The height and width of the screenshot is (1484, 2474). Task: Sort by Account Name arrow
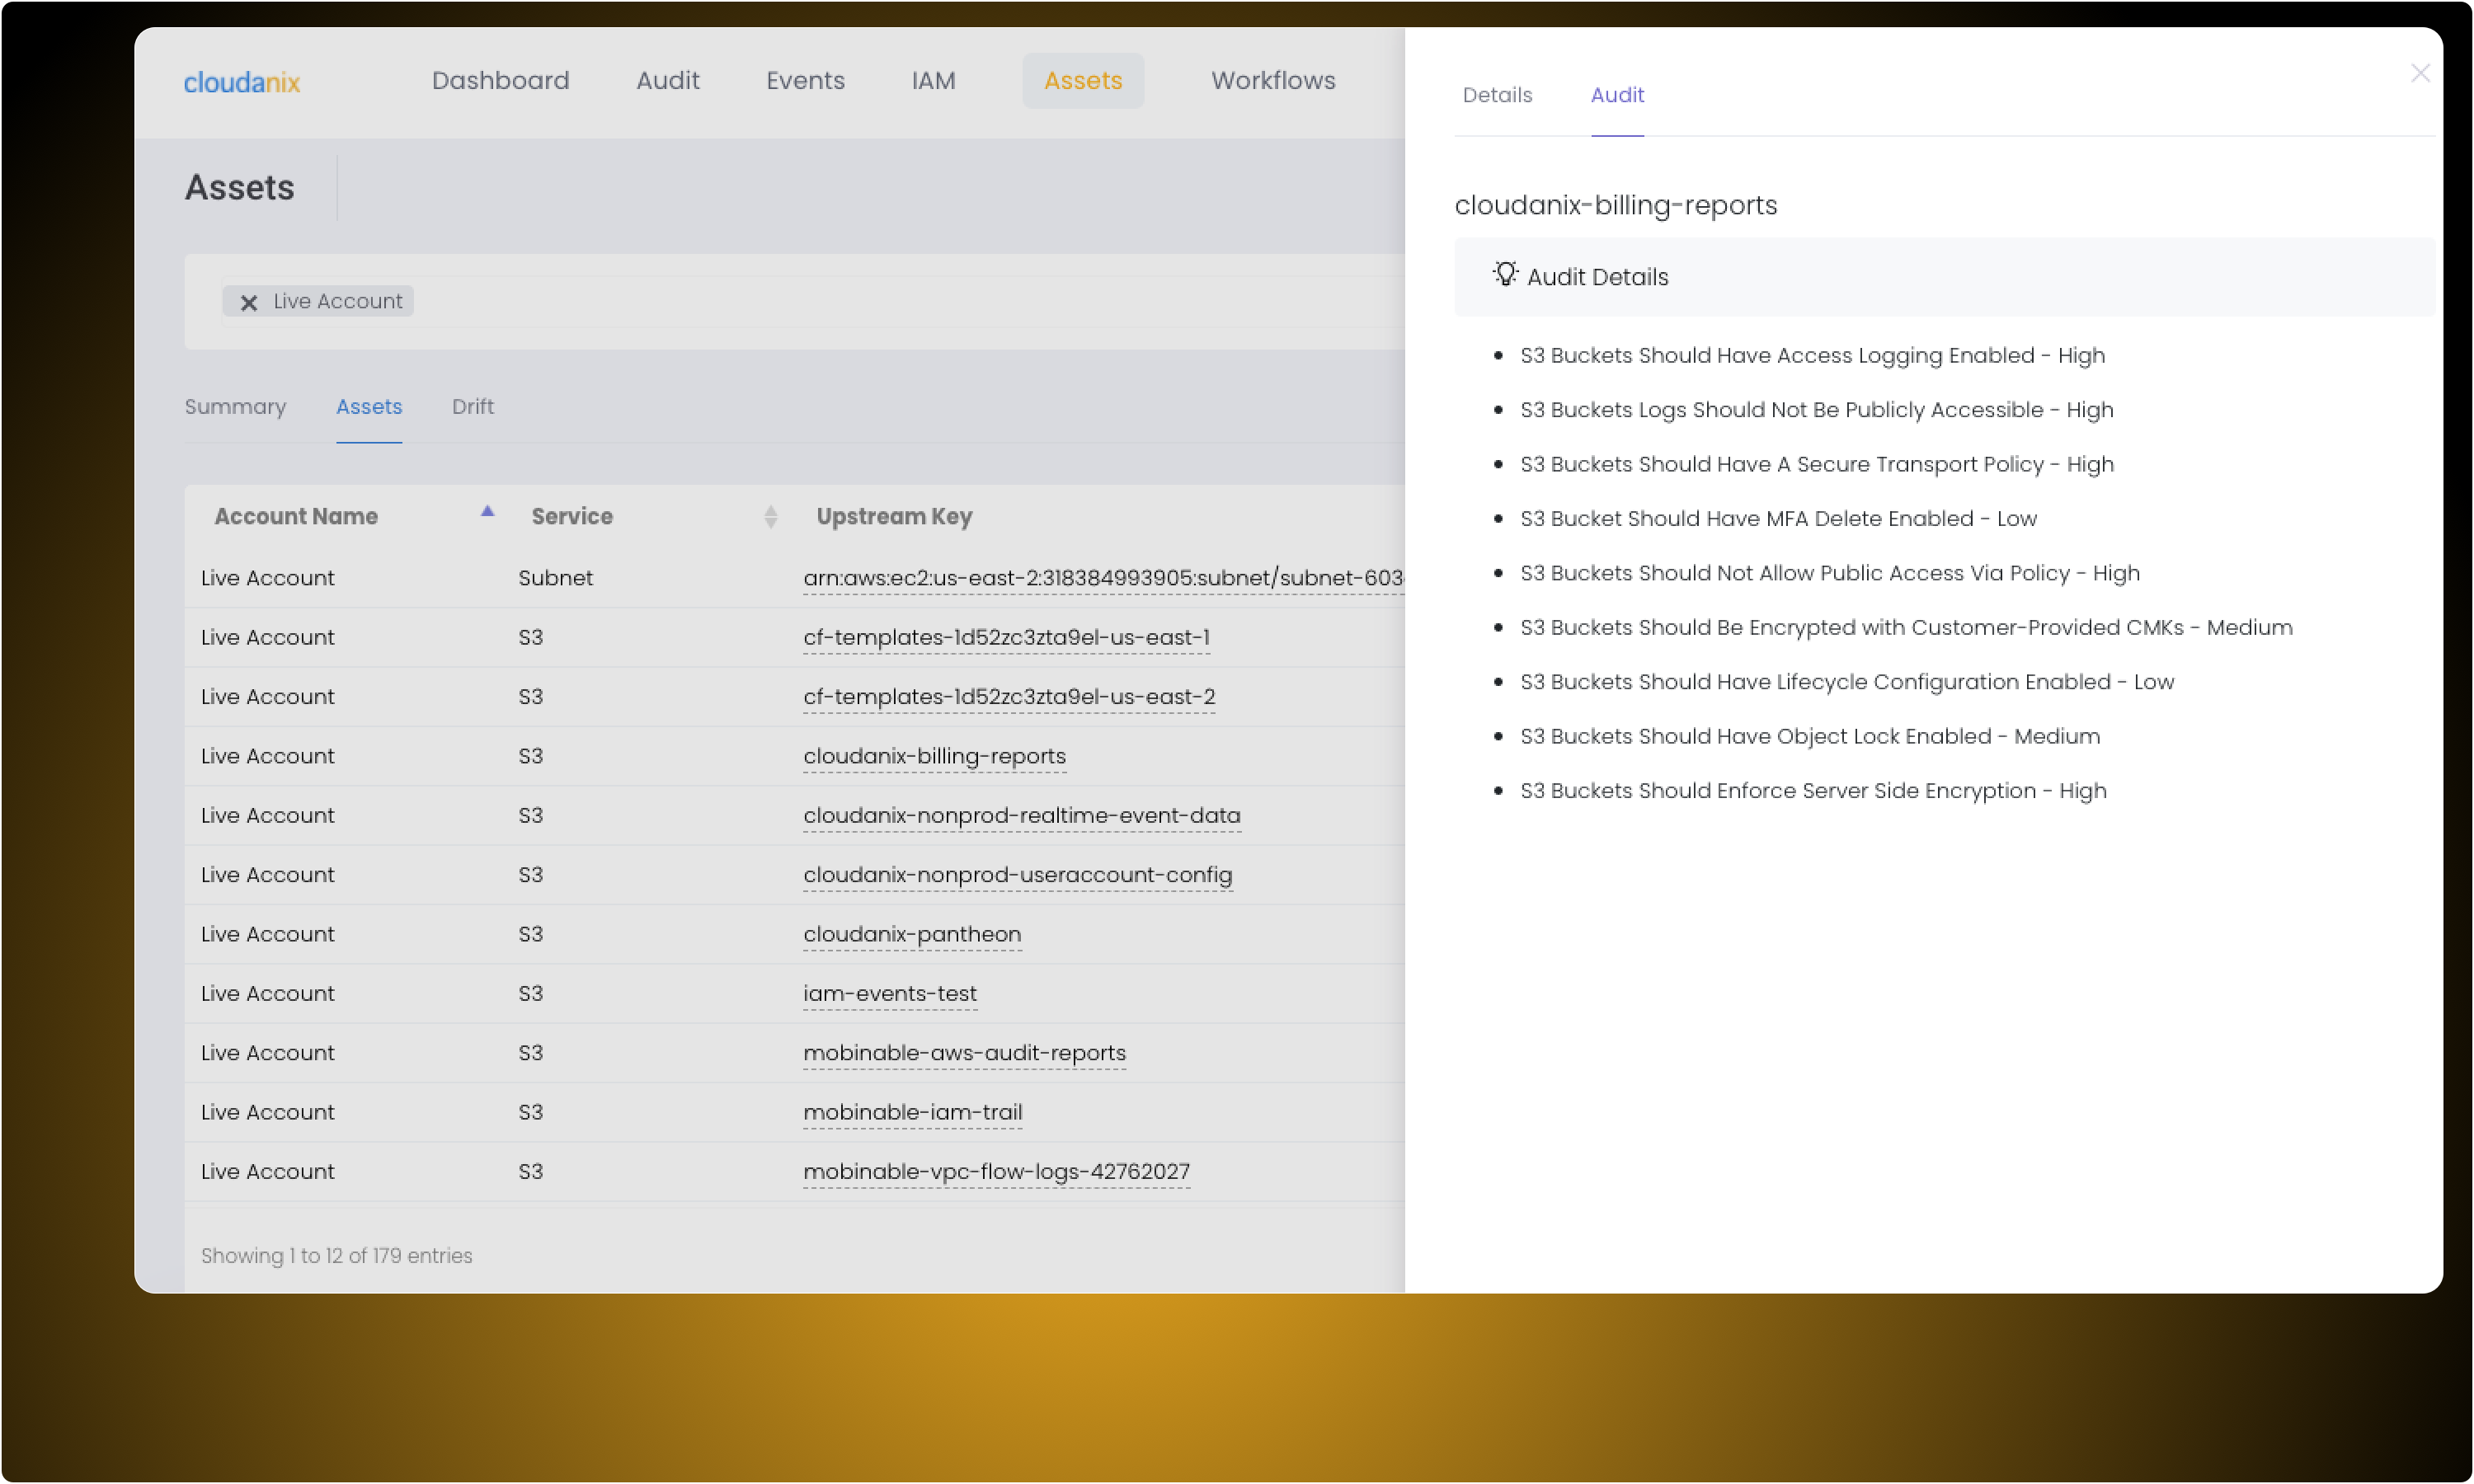487,512
